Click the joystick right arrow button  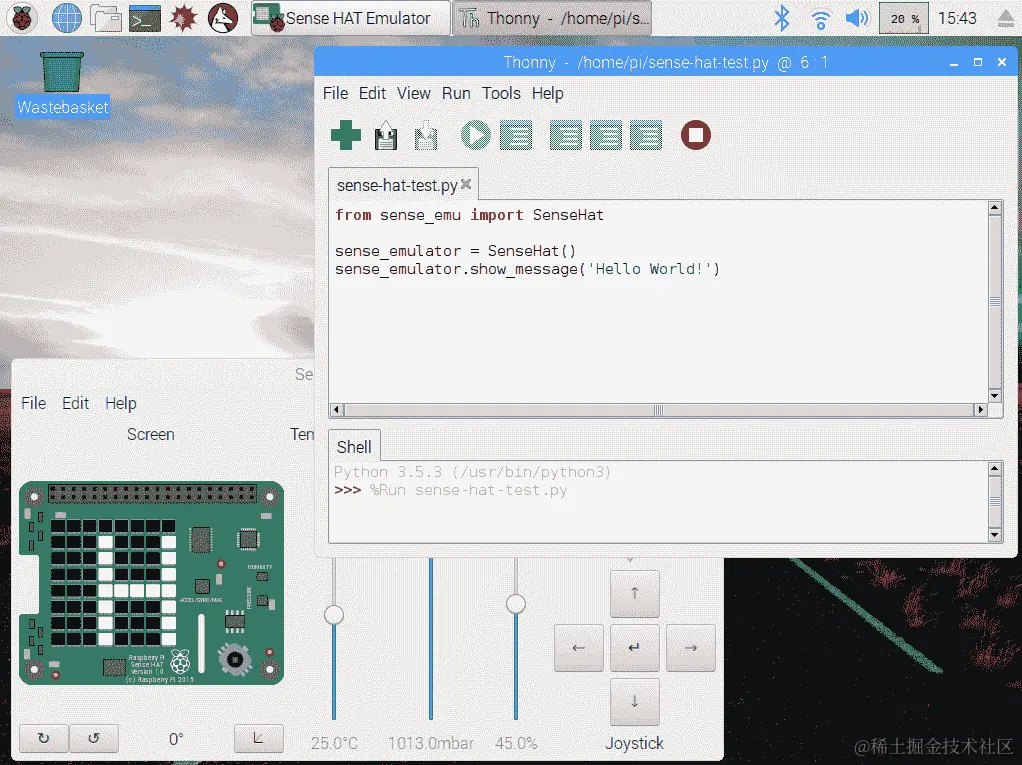(x=691, y=648)
